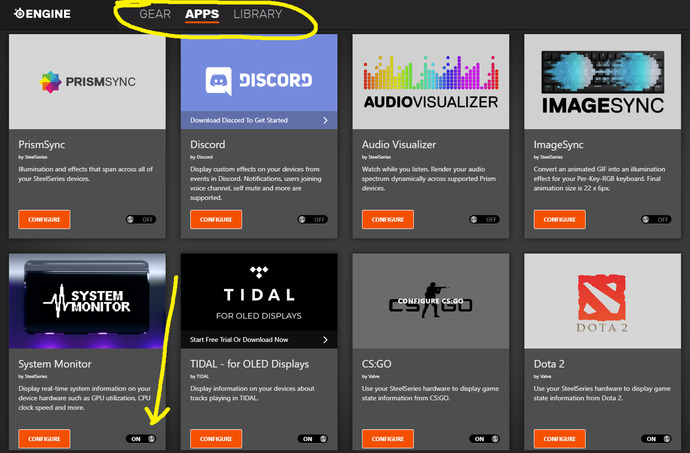Turn off the TIDAL toggle

[312, 438]
